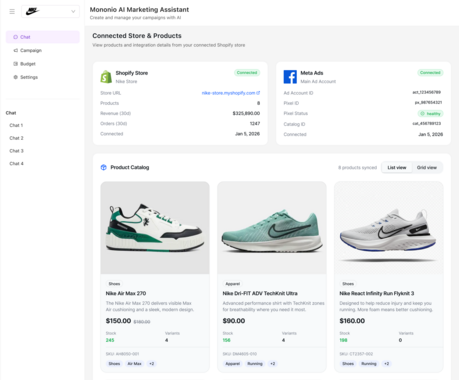Click the healthy pixel status badge
This screenshot has width=459, height=380.
click(430, 114)
